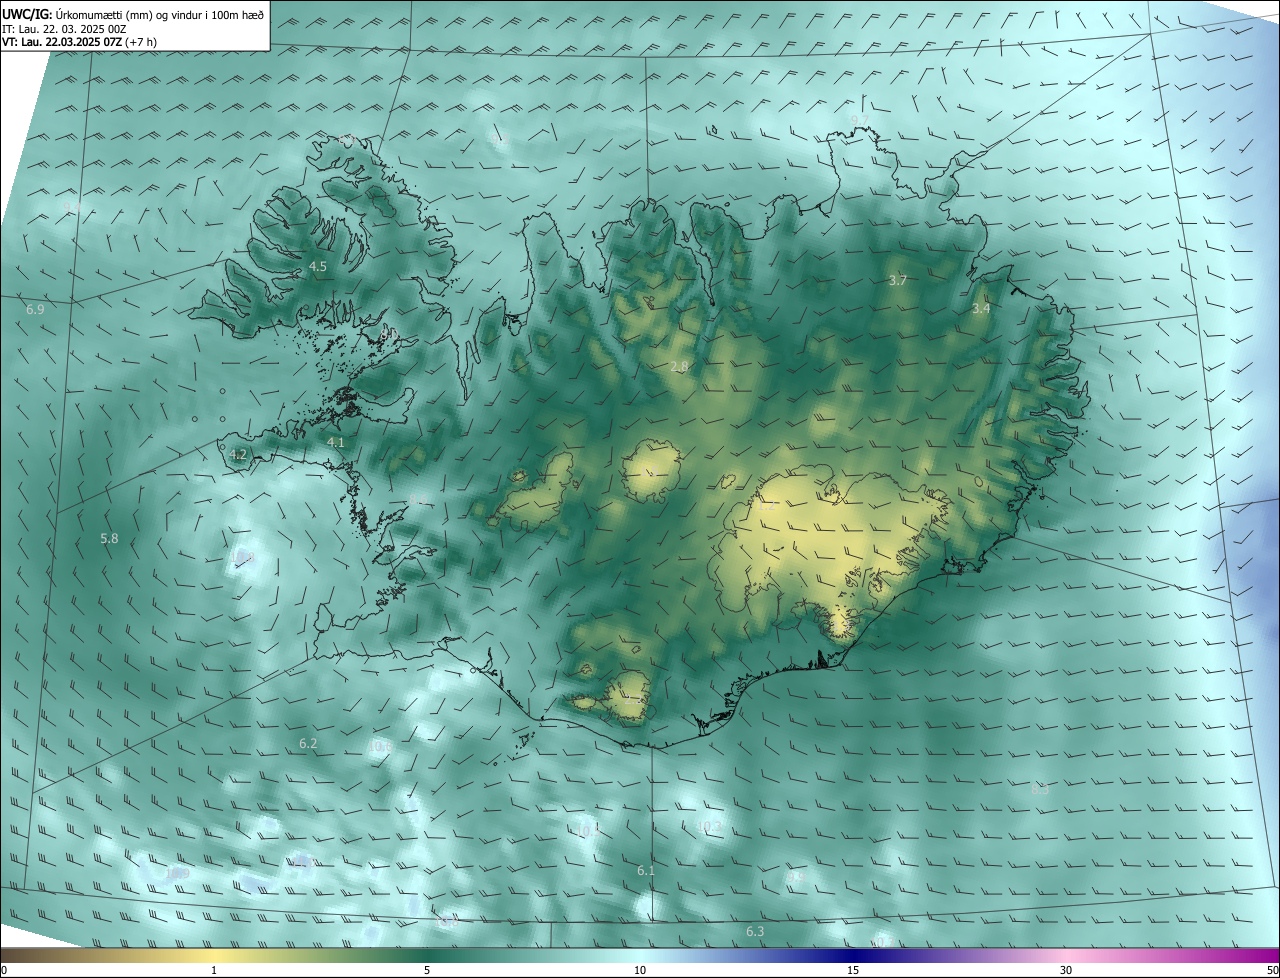Click the 6.1 value label
Viewport: 1280px width, 978px height.
(646, 871)
